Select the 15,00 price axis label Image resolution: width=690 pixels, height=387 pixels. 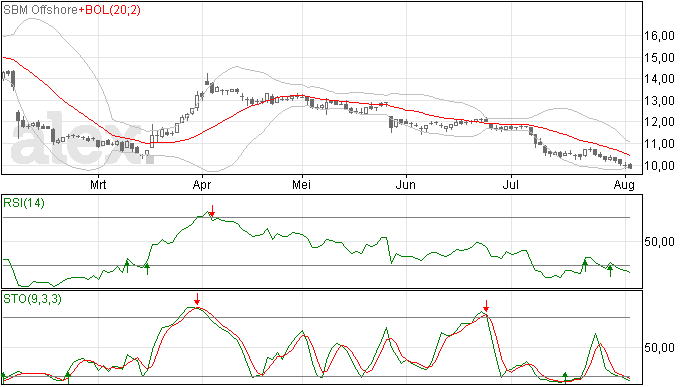(x=659, y=58)
